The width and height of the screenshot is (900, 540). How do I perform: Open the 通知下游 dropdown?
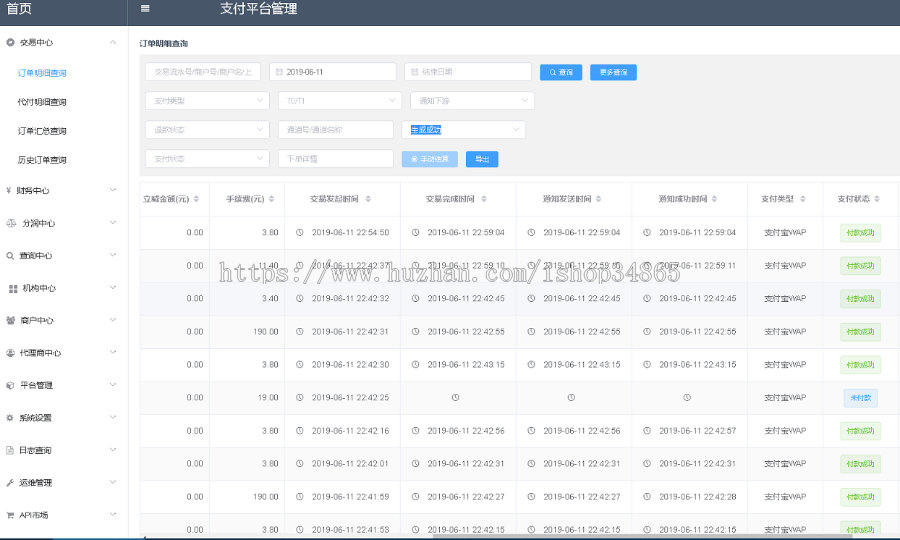tap(472, 100)
